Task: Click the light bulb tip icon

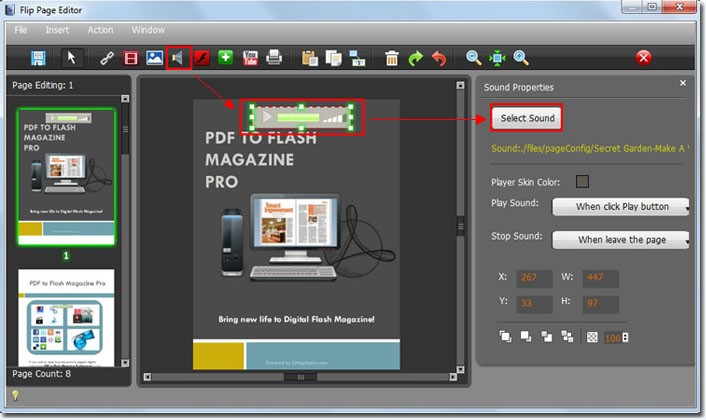Action: click(x=15, y=395)
